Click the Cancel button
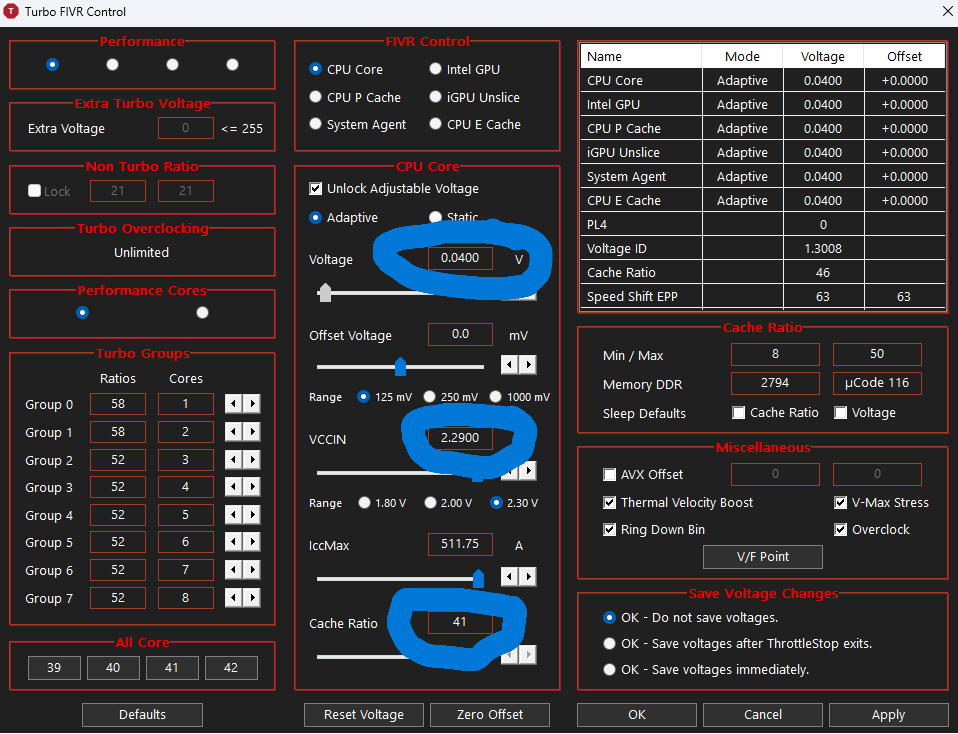958x734 pixels. click(x=762, y=714)
